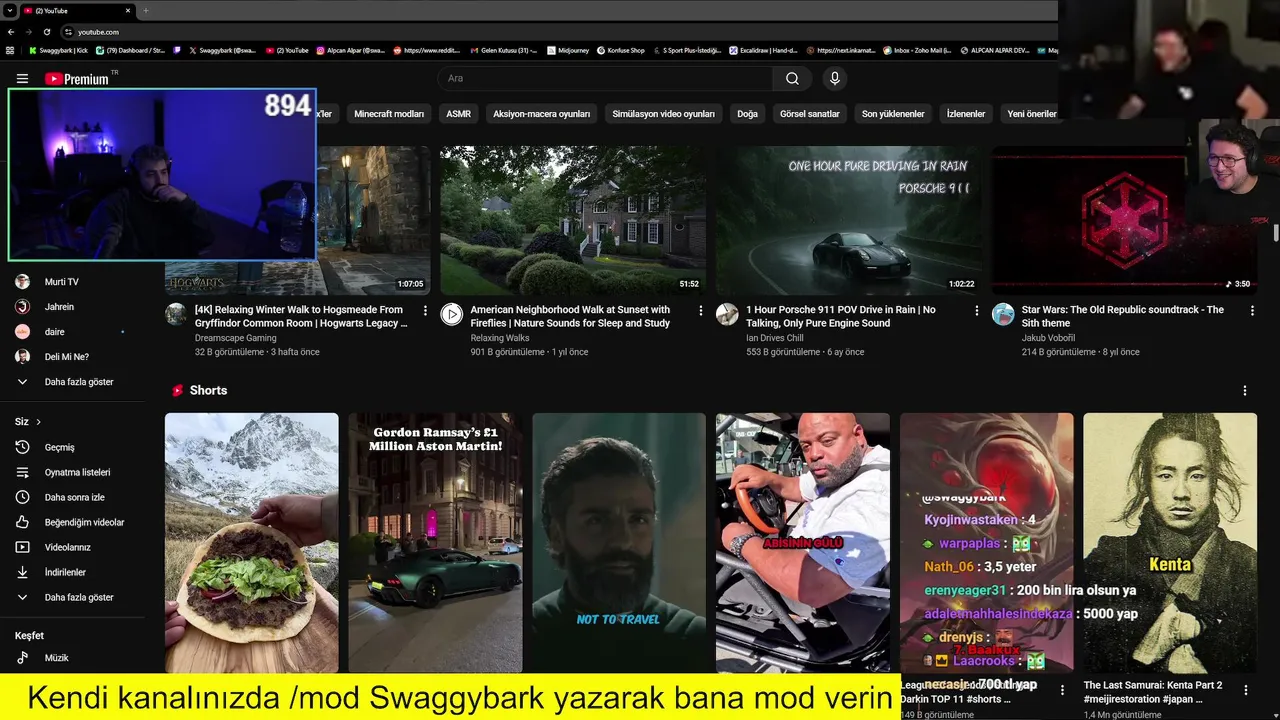Open the 'Gelen Kutusu' Gmail bookmark
1280x720 pixels.
click(503, 50)
